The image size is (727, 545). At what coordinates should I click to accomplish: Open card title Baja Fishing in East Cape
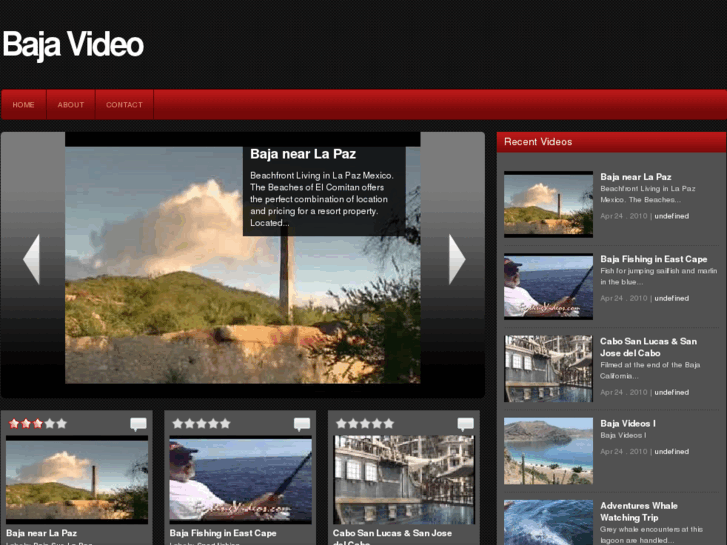coord(223,533)
